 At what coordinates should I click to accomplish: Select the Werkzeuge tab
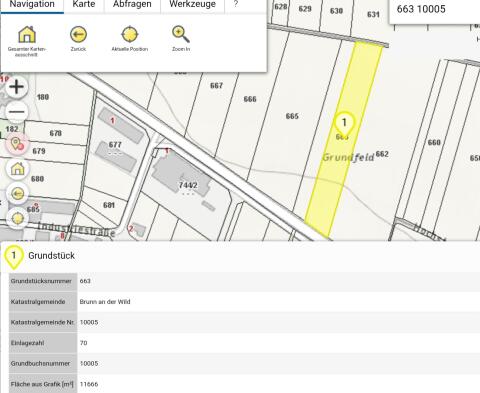[192, 5]
